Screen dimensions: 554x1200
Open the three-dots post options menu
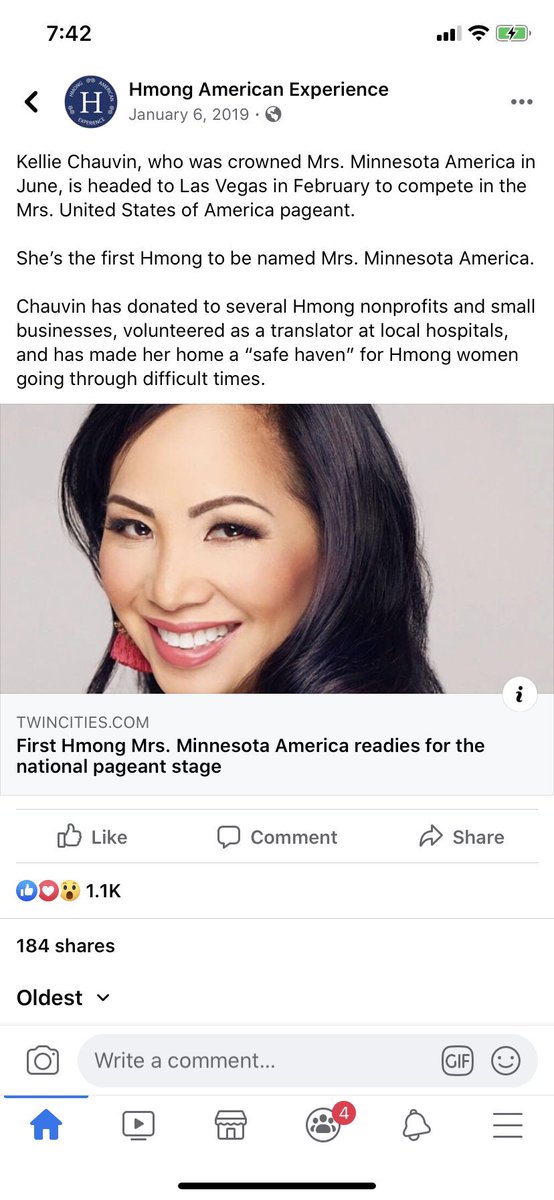(x=521, y=102)
